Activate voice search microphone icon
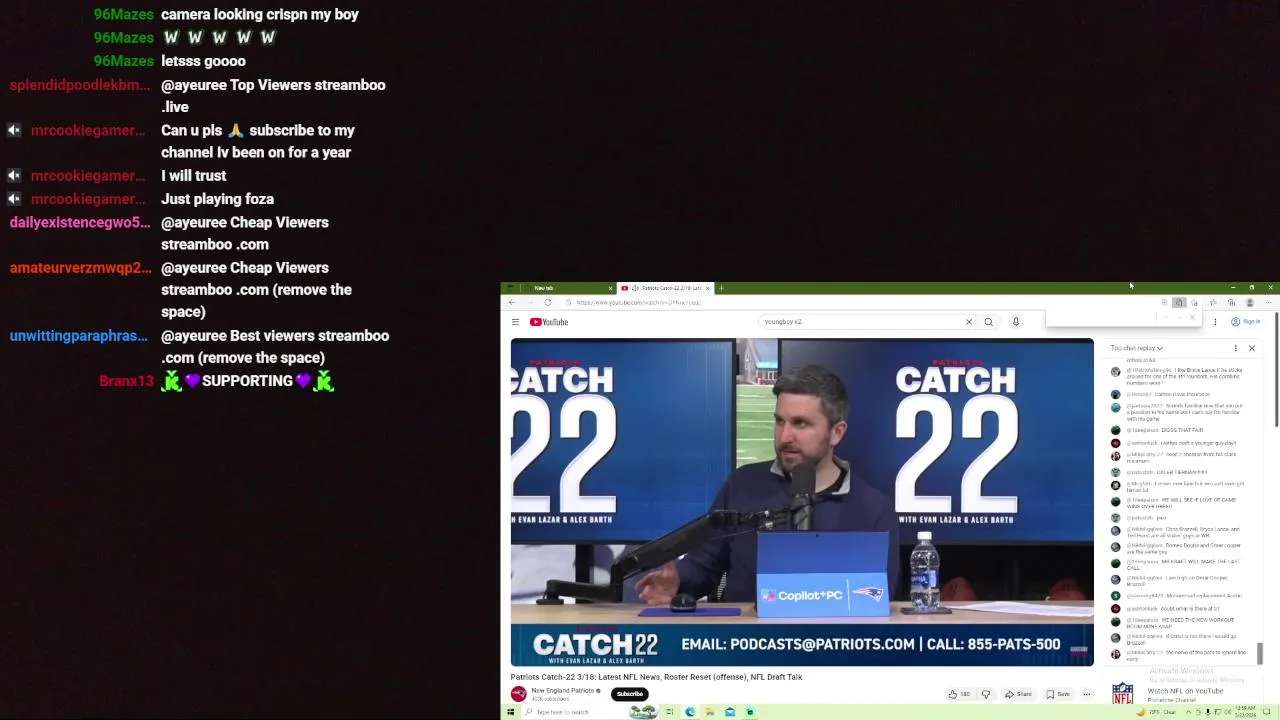This screenshot has height=720, width=1280. click(1015, 322)
